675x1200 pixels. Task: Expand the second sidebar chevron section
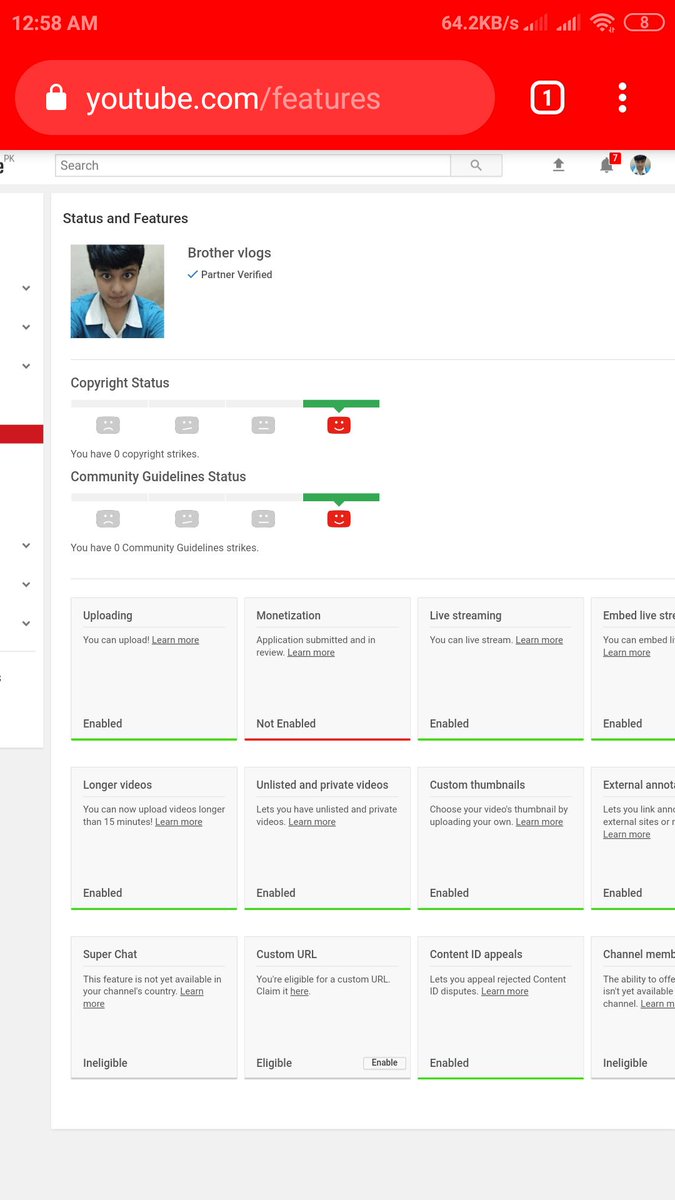point(26,327)
